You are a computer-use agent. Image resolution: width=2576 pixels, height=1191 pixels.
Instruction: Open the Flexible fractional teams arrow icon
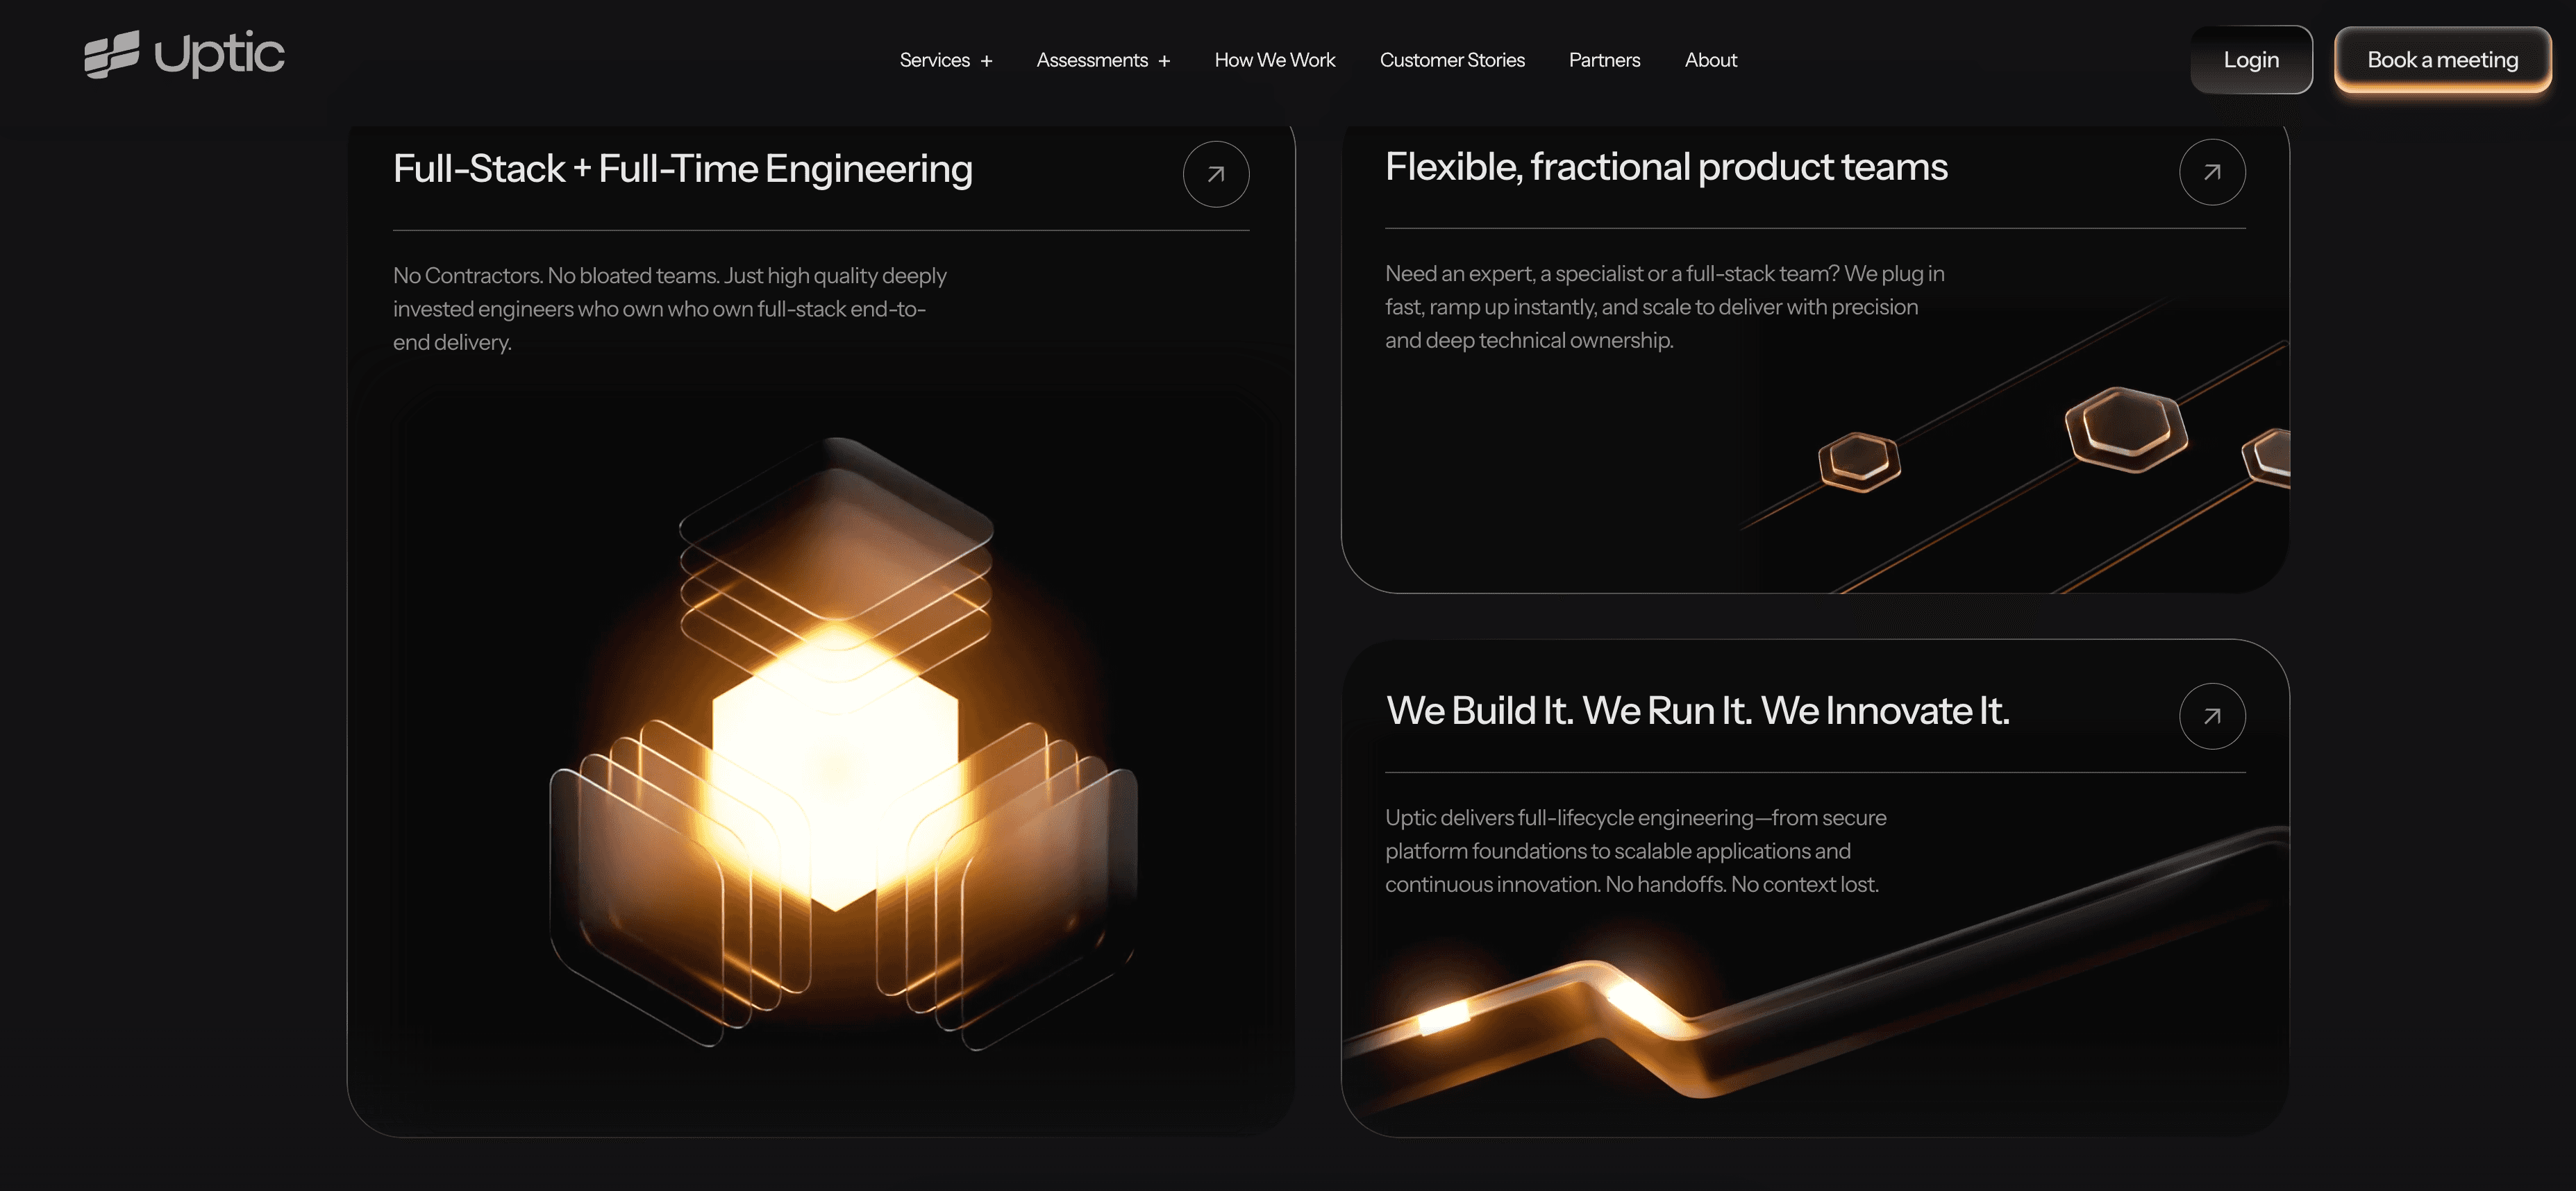(2211, 172)
